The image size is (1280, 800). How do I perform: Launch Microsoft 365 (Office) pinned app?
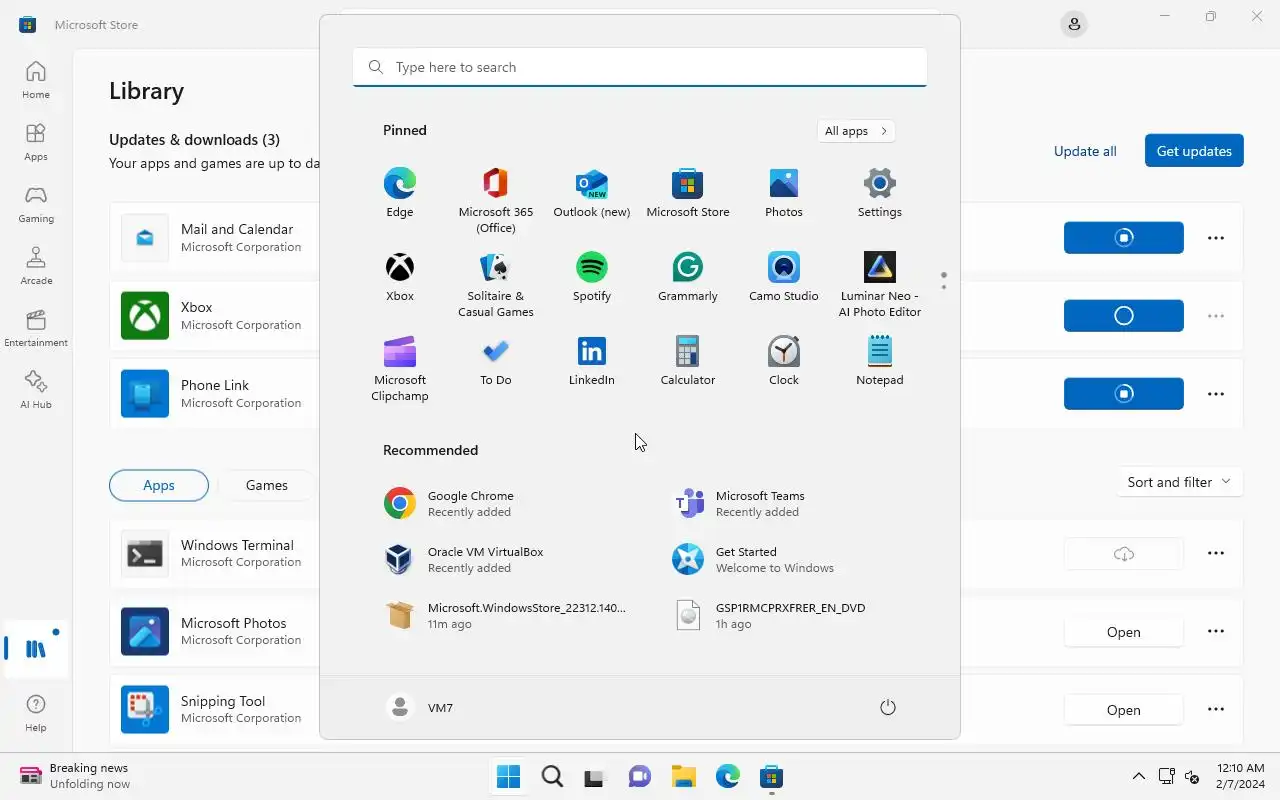[496, 200]
